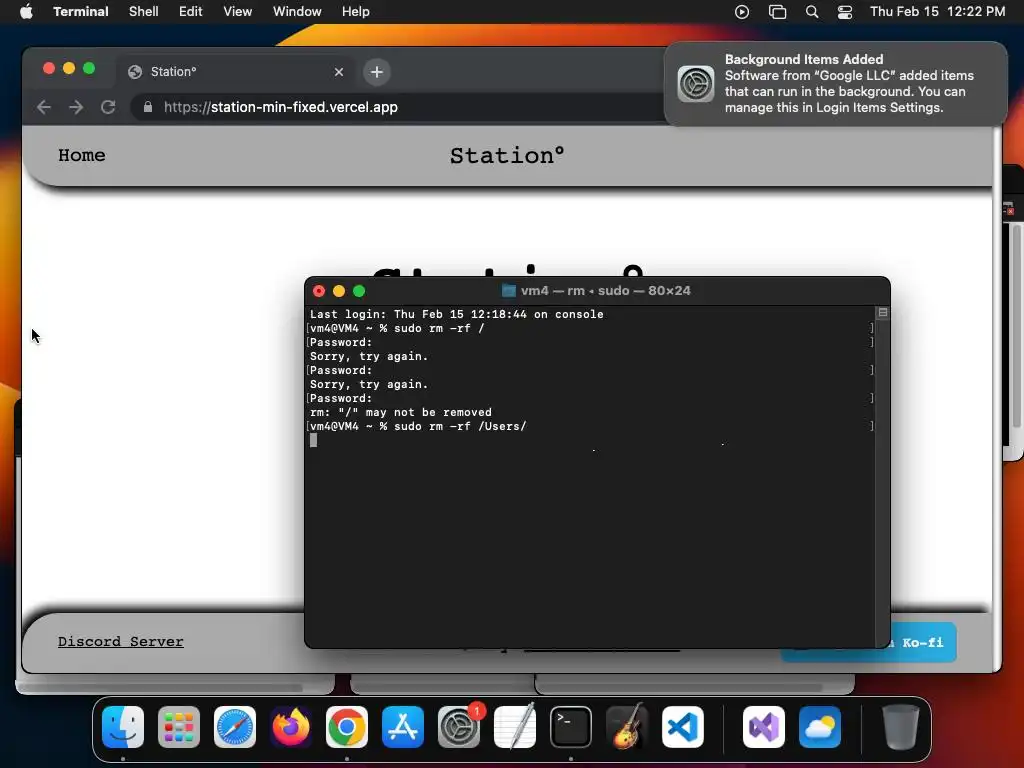Click the Background Items Added notification

(836, 84)
